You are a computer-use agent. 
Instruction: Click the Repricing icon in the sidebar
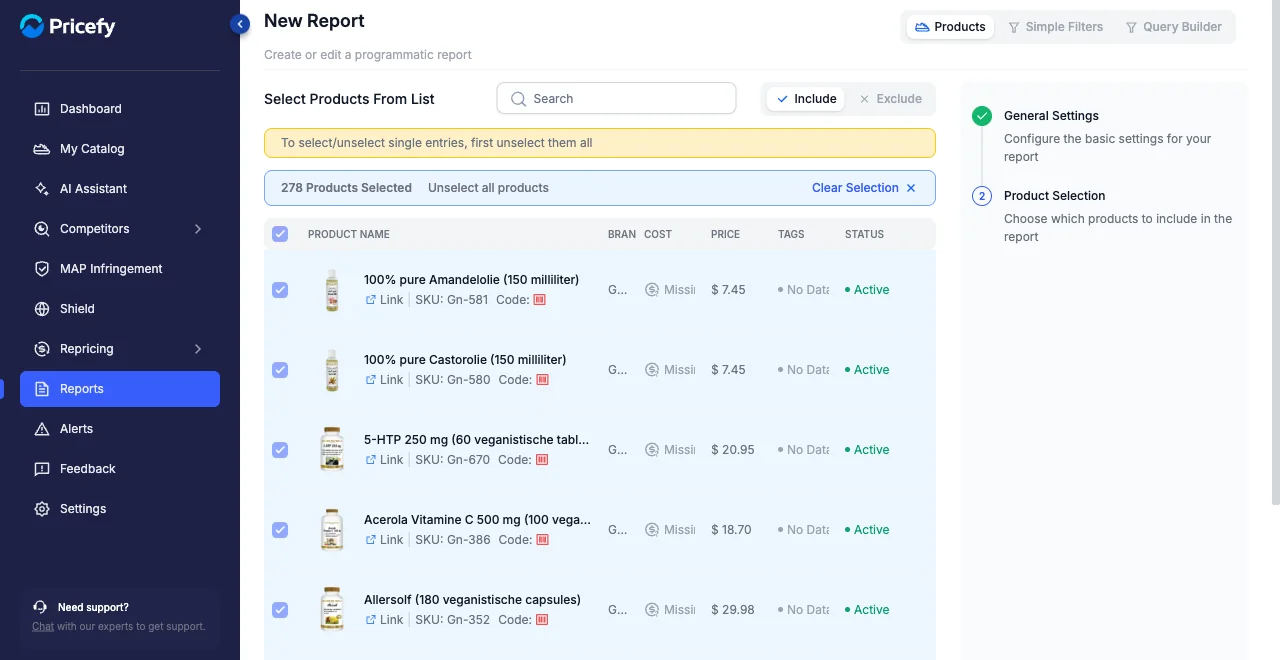[42, 349]
